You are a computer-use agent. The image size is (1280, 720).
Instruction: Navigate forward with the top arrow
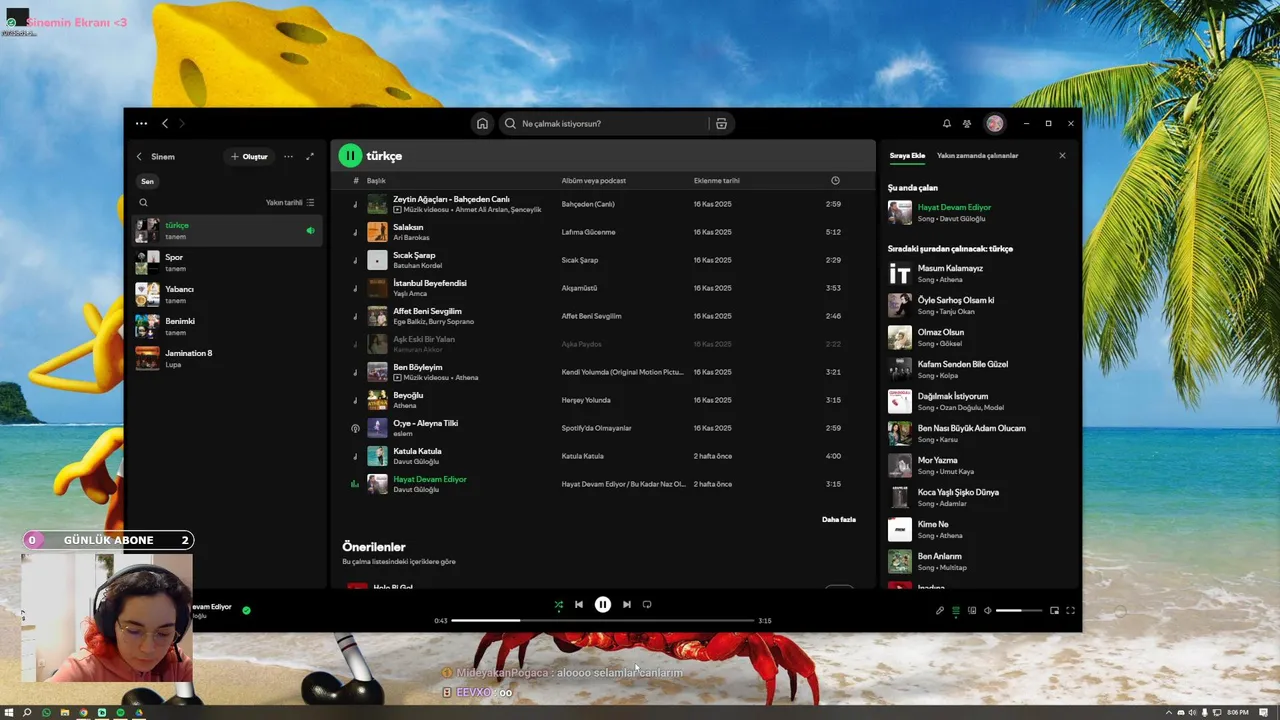point(181,123)
